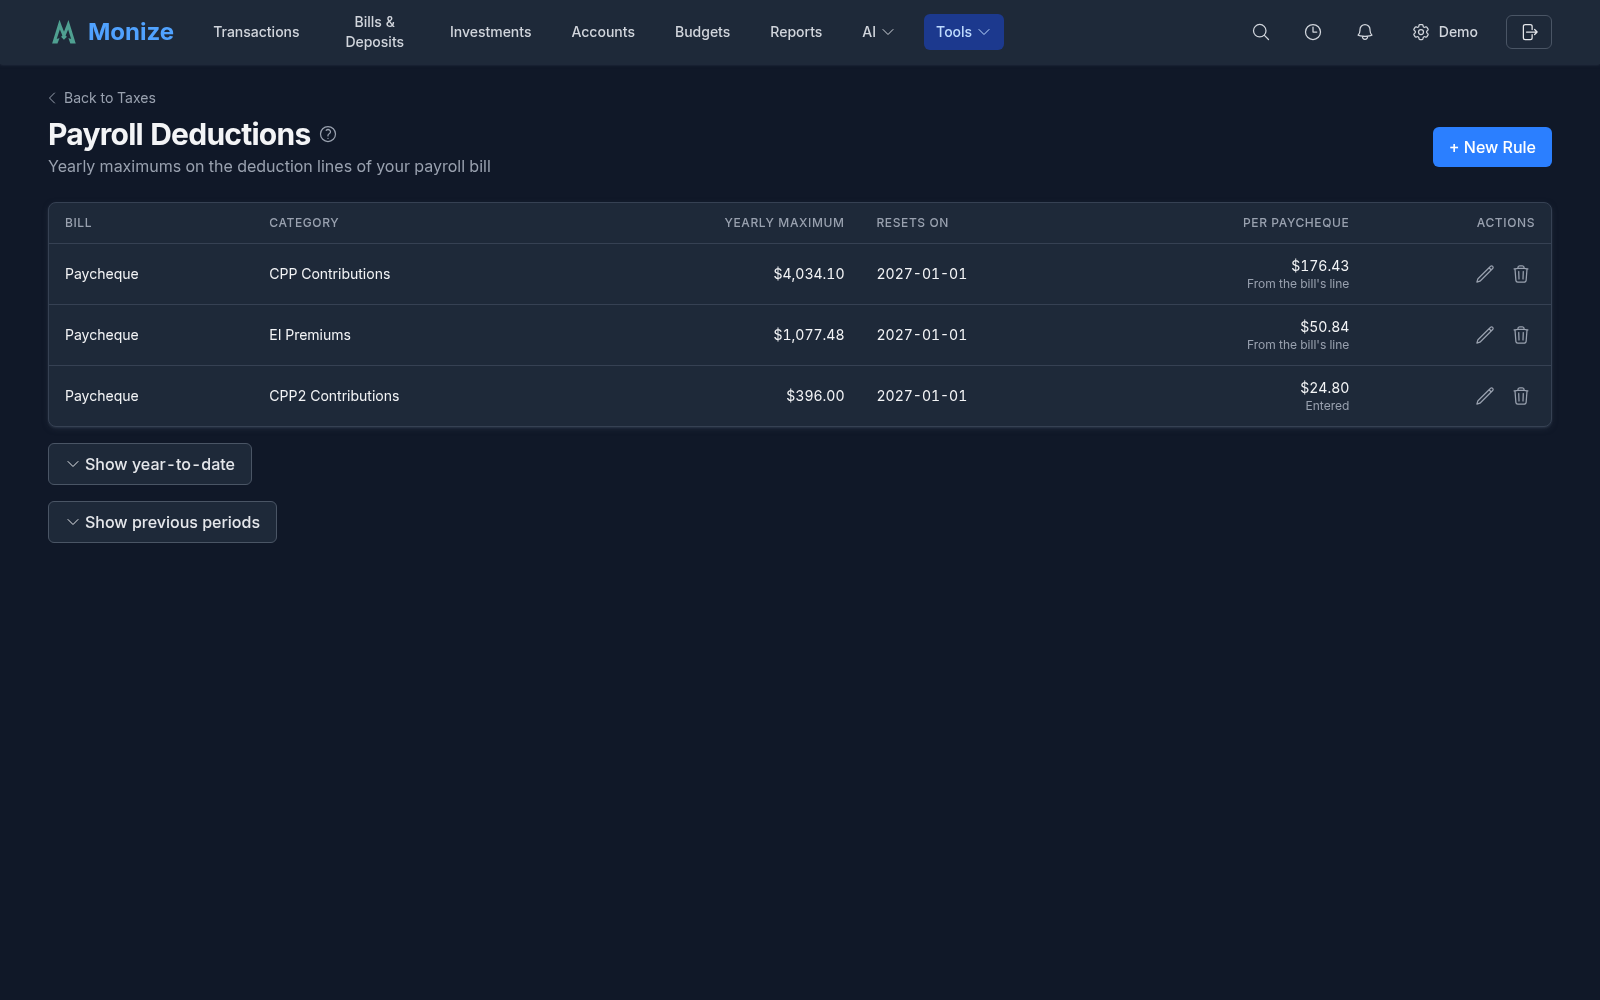The image size is (1600, 1000).
Task: Click the logout icon button
Action: coord(1529,32)
